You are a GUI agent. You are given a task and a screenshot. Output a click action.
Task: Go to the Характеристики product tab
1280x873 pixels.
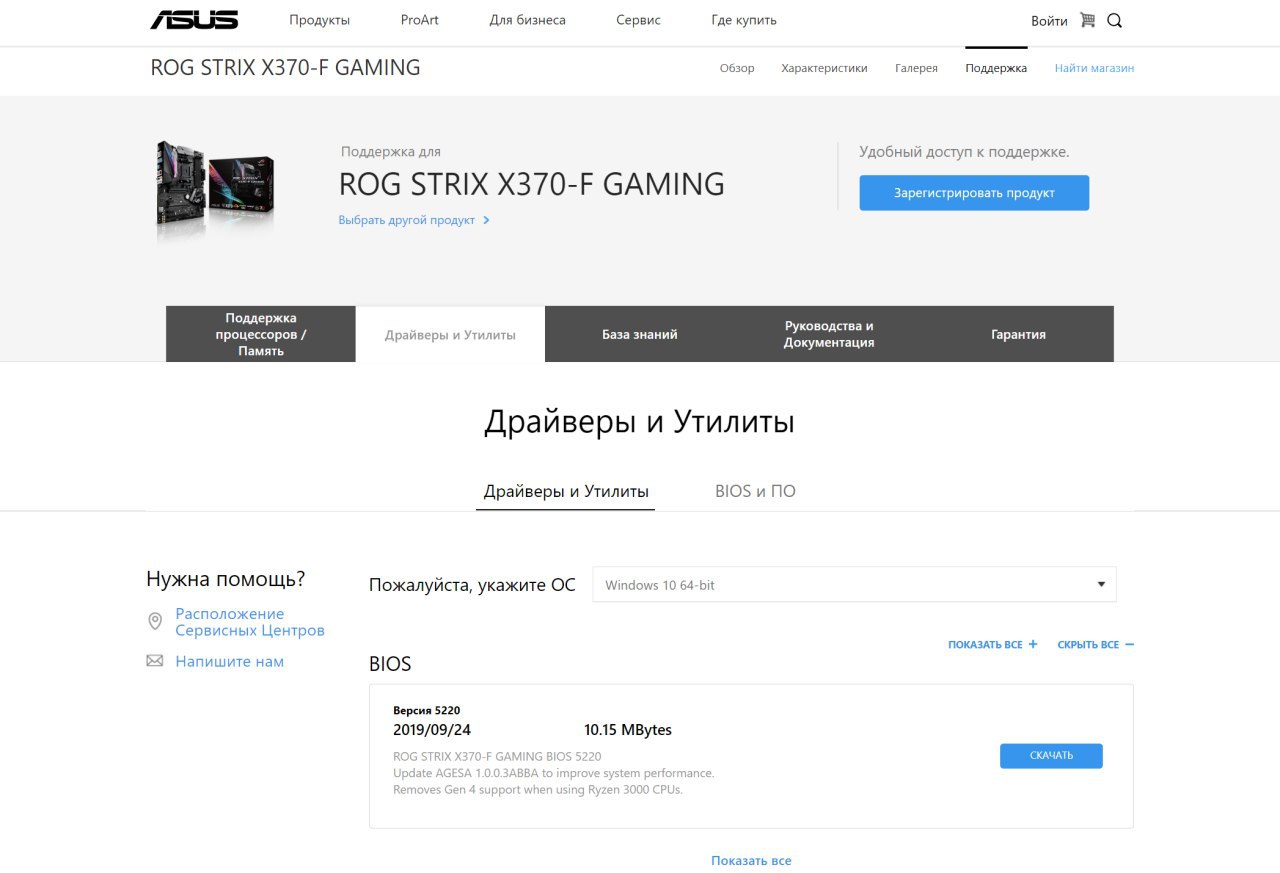click(824, 68)
